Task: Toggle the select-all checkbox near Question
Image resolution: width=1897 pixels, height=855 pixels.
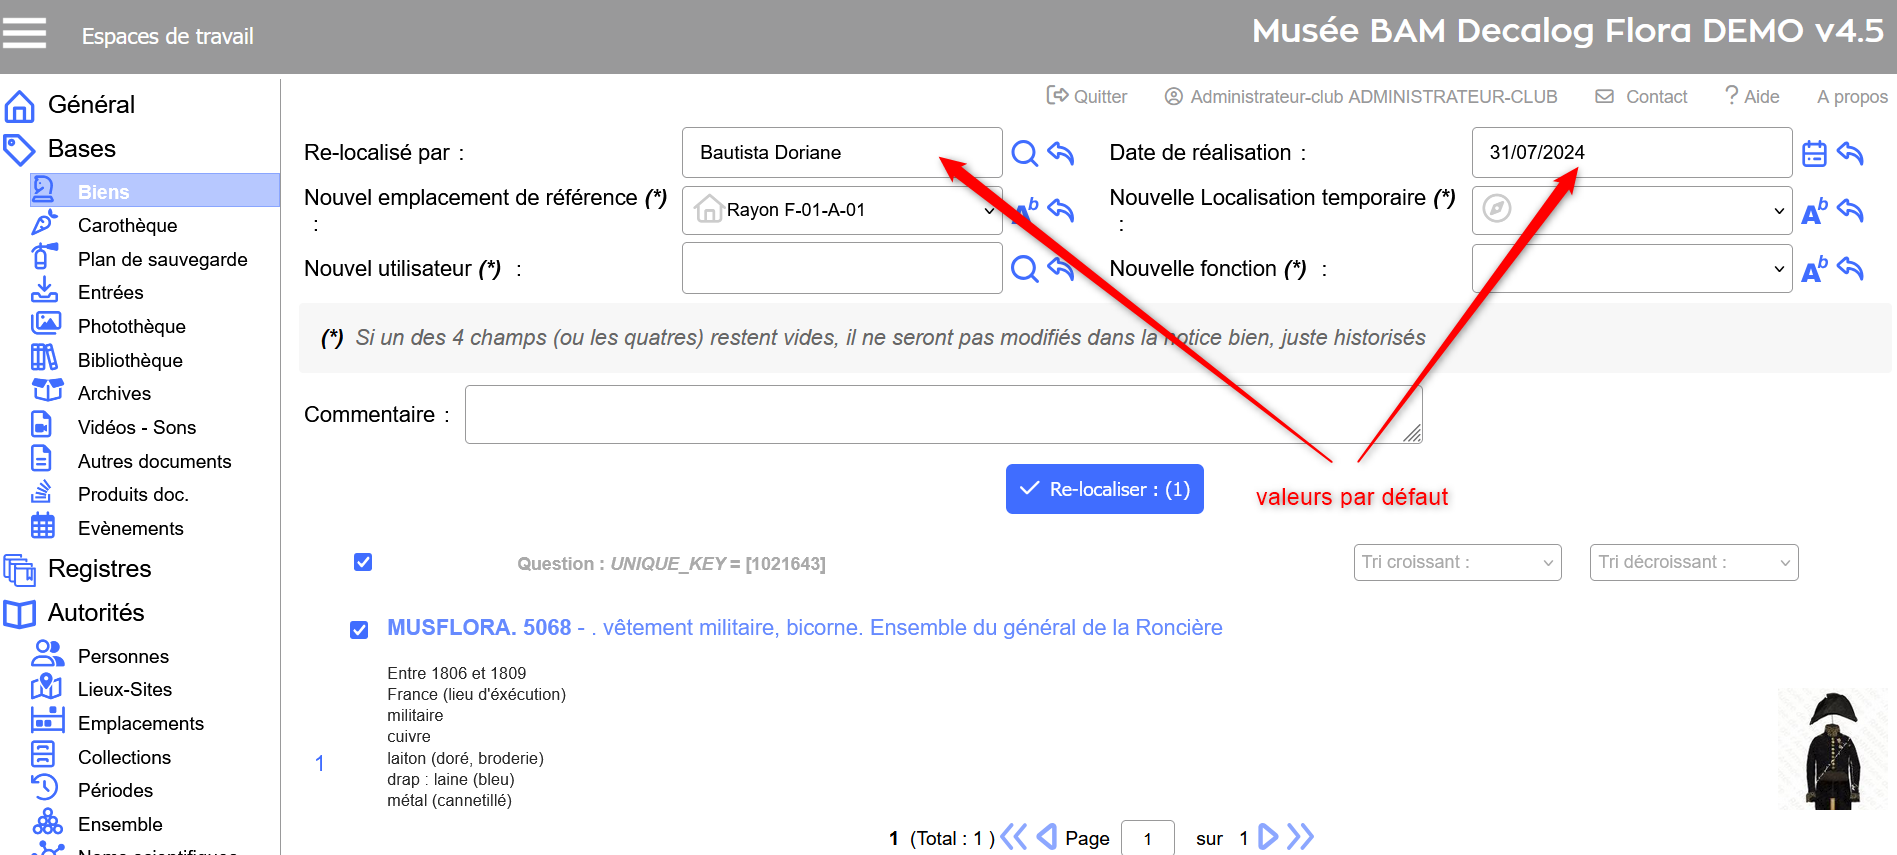Action: click(x=363, y=562)
